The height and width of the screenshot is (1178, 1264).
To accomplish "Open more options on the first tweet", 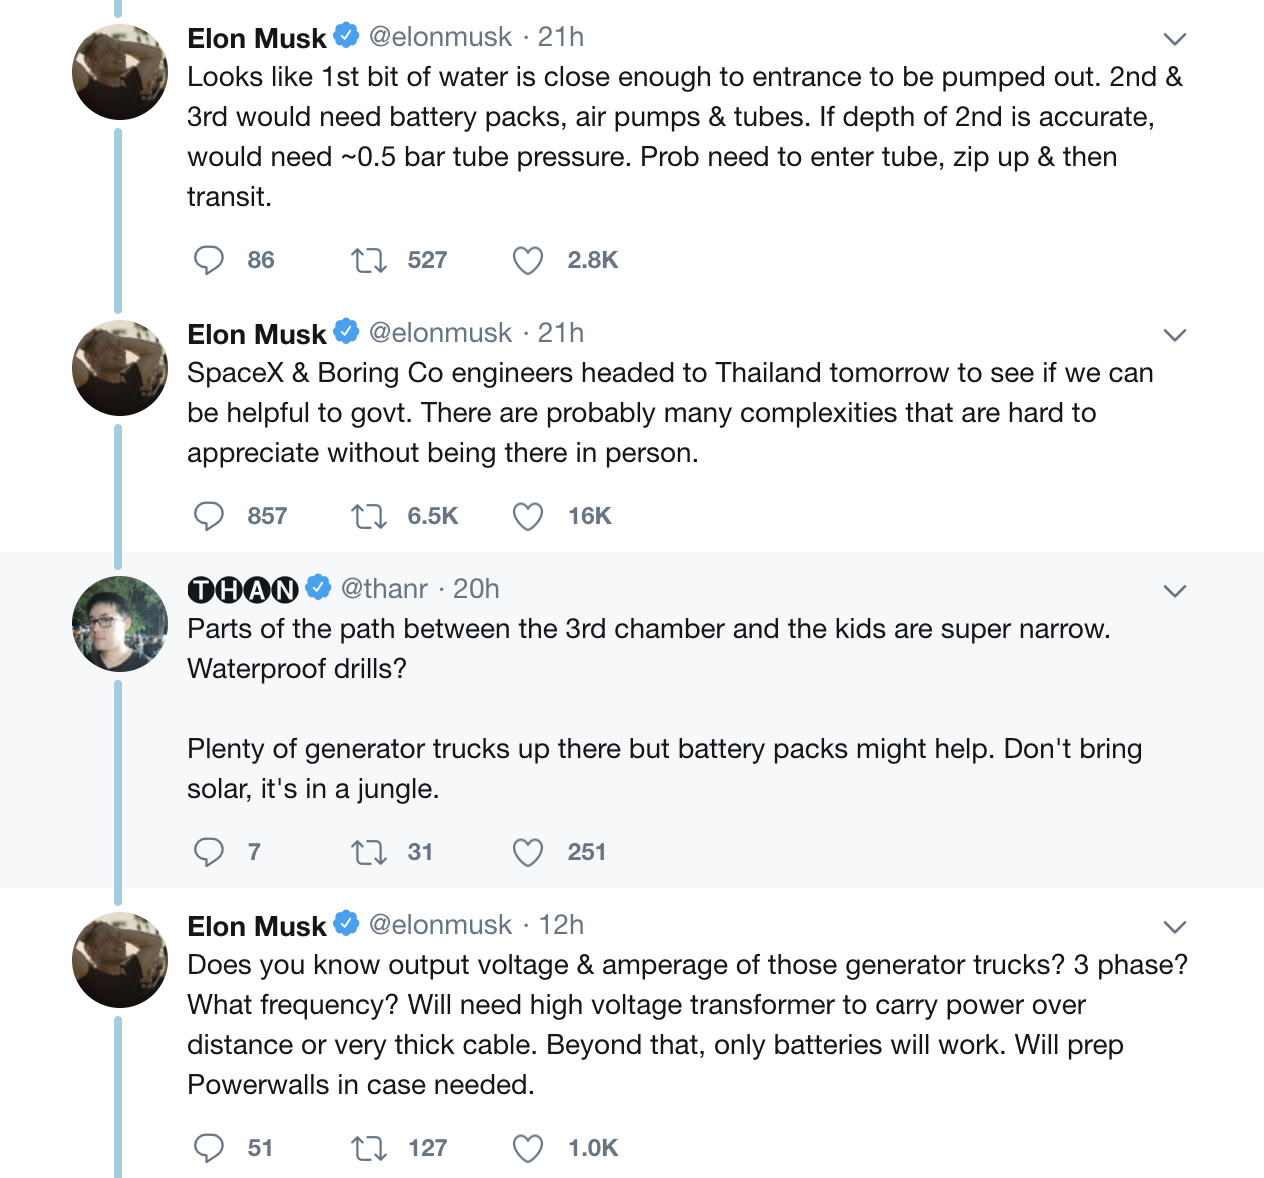I will 1175,39.
